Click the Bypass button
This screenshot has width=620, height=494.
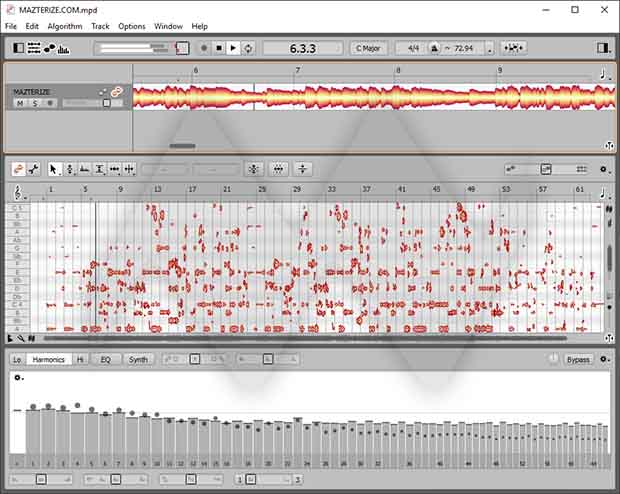click(578, 360)
